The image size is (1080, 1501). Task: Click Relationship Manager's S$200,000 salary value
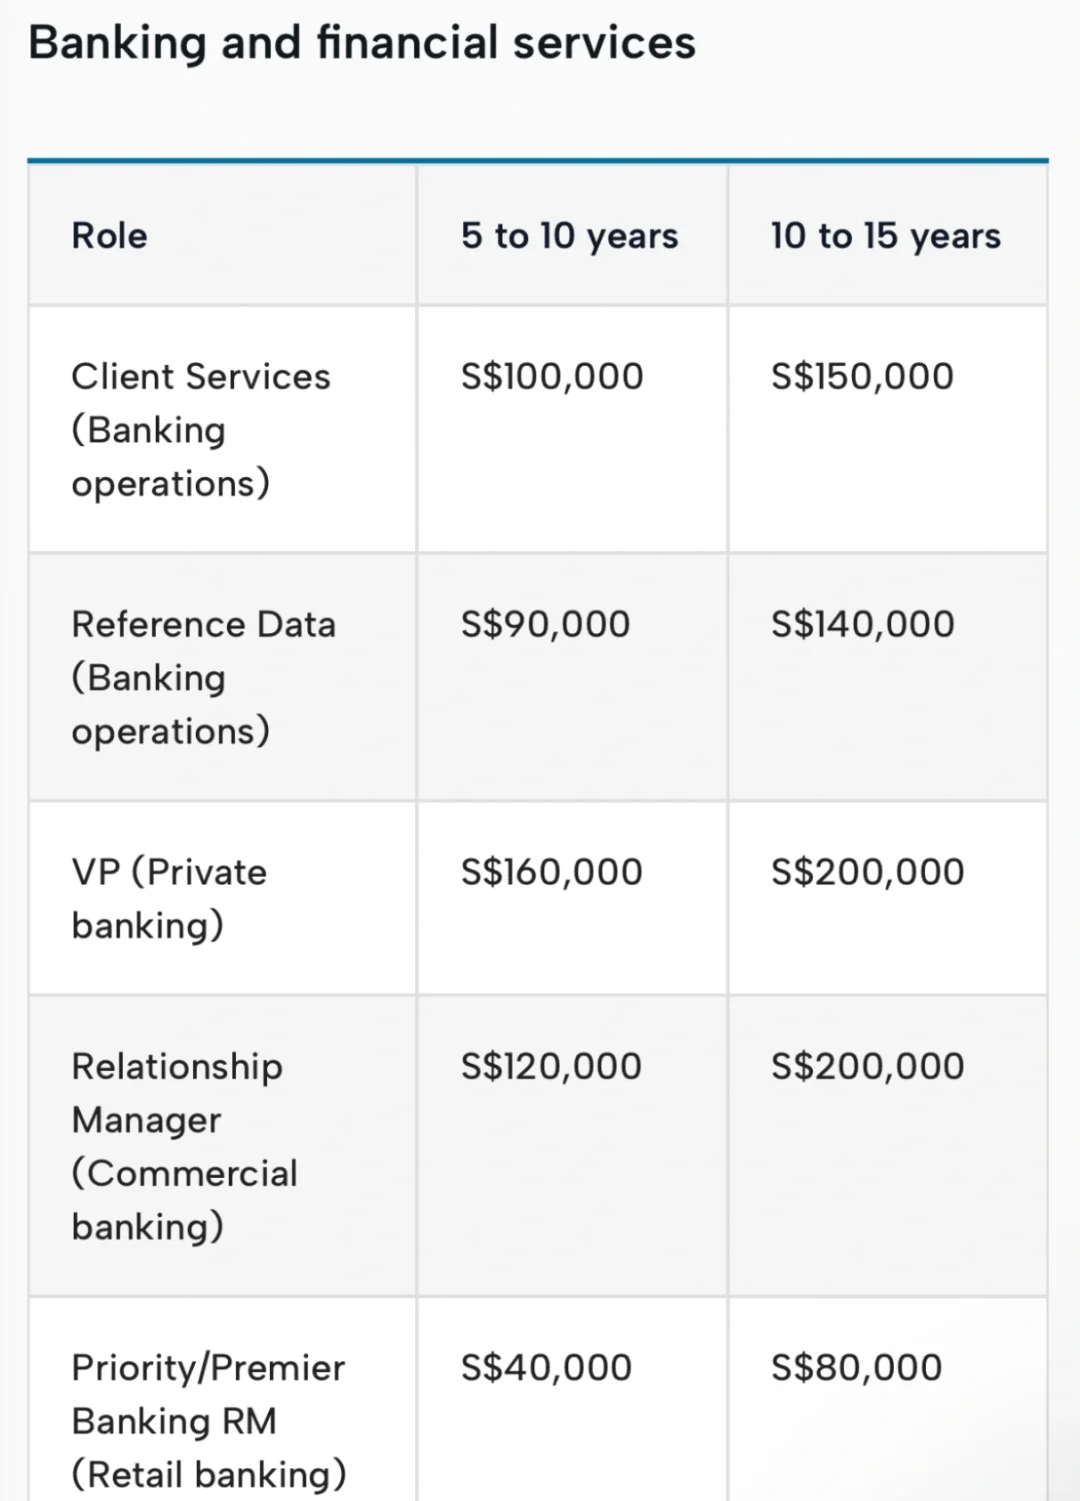867,1067
